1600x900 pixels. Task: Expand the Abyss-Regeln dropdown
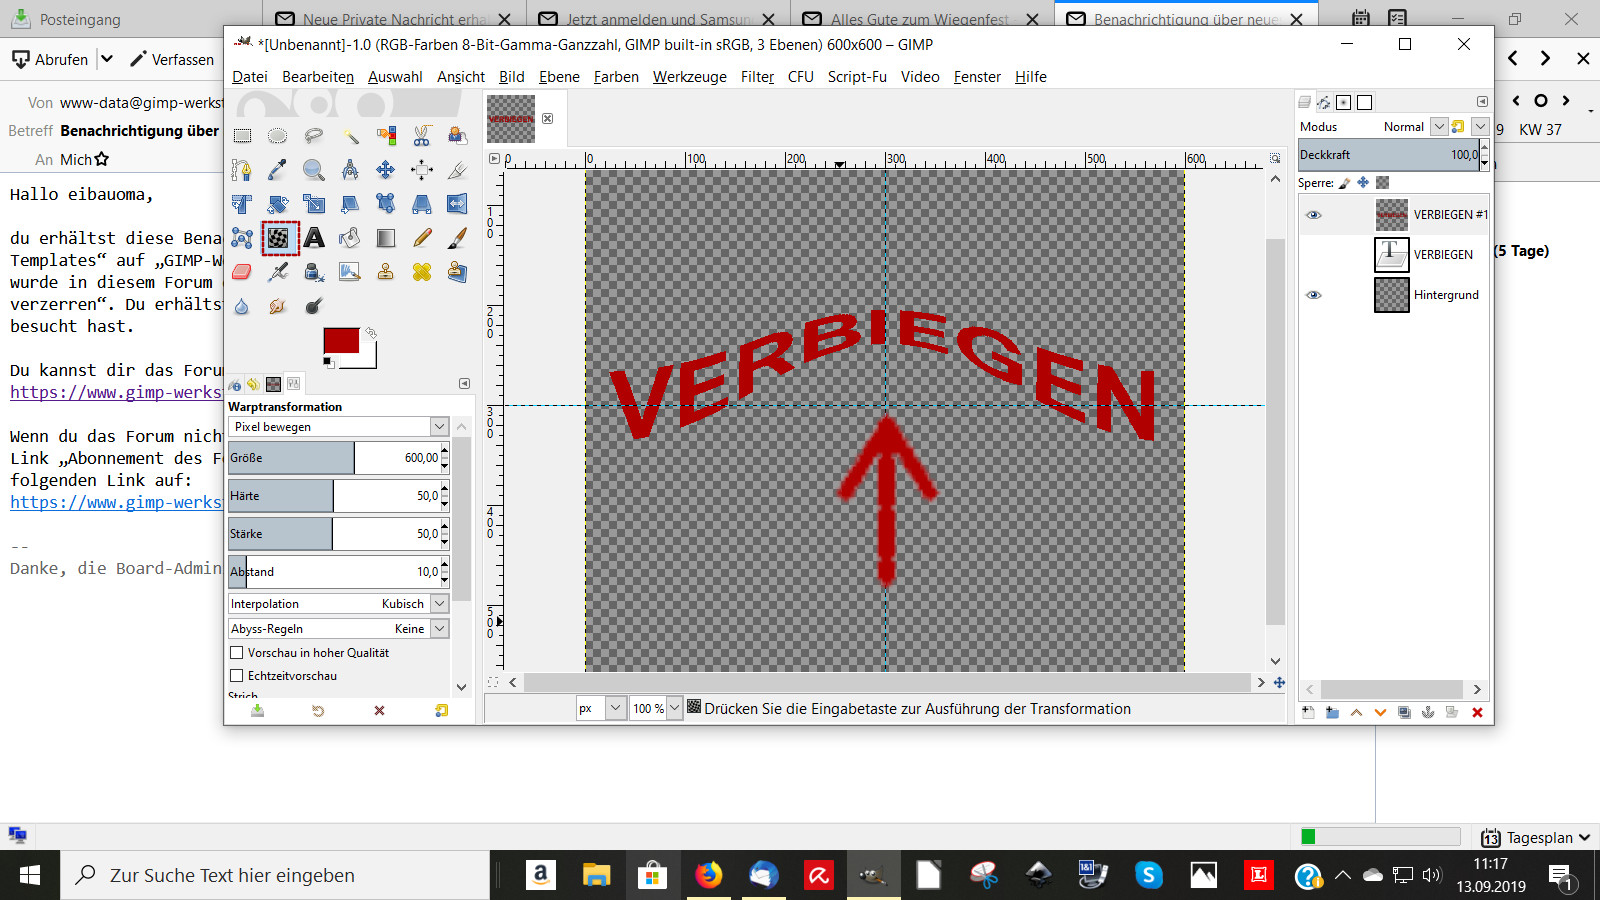pos(439,629)
